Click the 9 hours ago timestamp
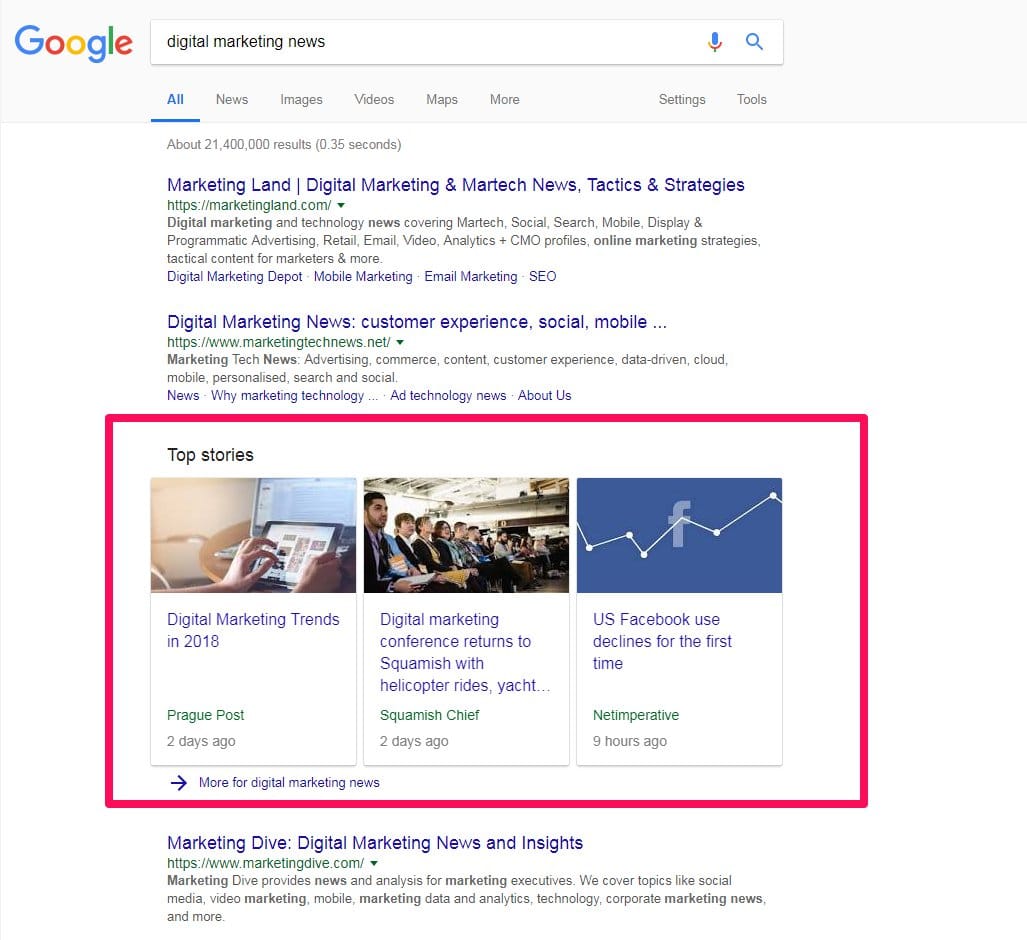Screen dimensions: 1027x940 click(629, 741)
